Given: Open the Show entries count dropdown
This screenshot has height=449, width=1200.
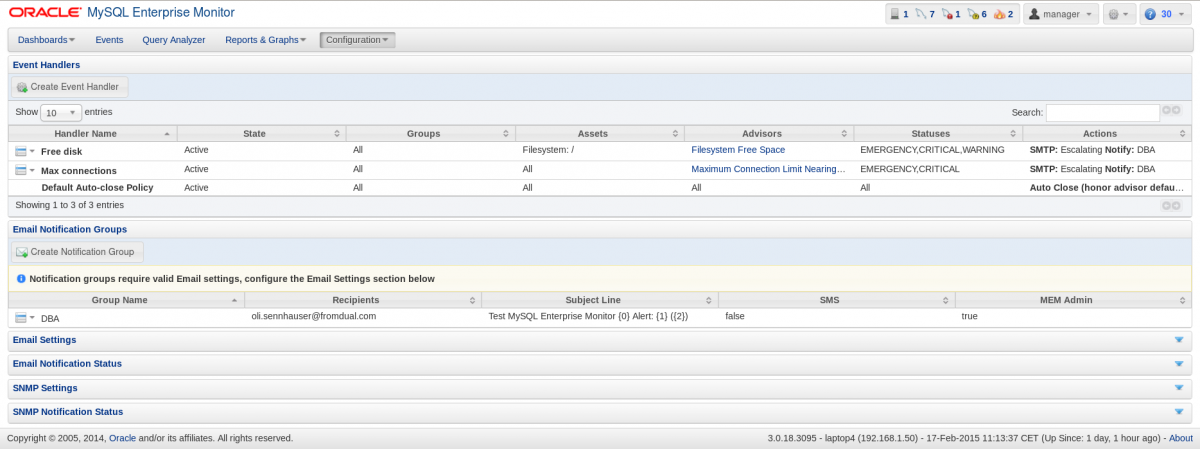Looking at the screenshot, I should coord(61,113).
